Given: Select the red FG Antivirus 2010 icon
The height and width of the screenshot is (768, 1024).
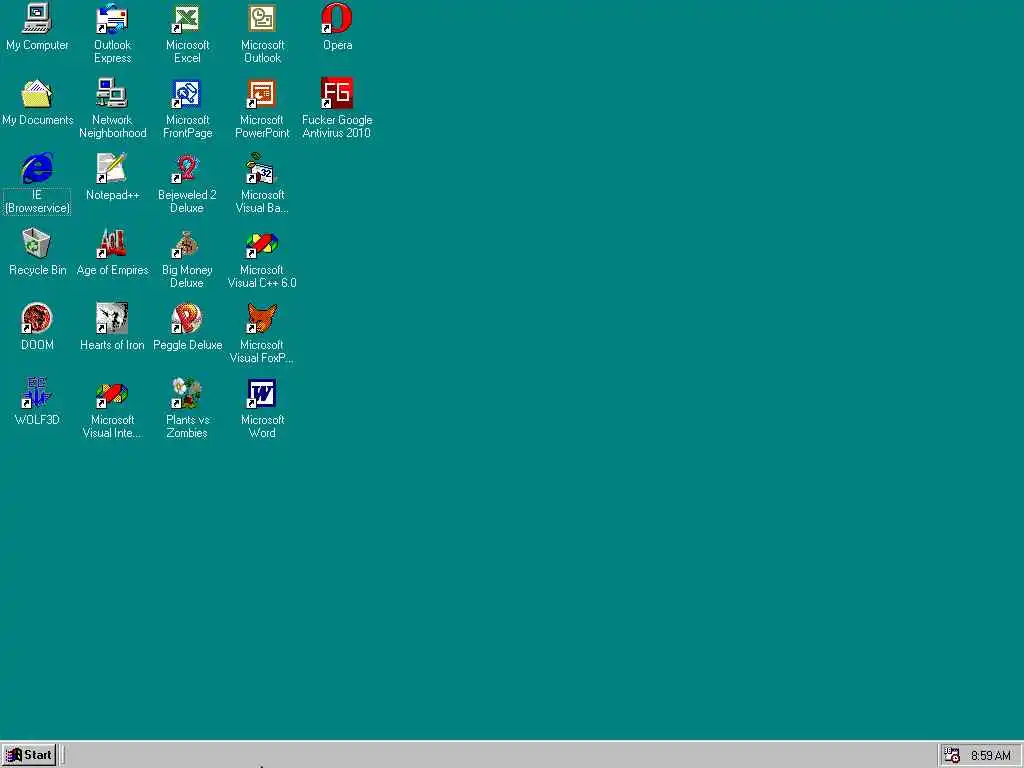Looking at the screenshot, I should tap(337, 93).
